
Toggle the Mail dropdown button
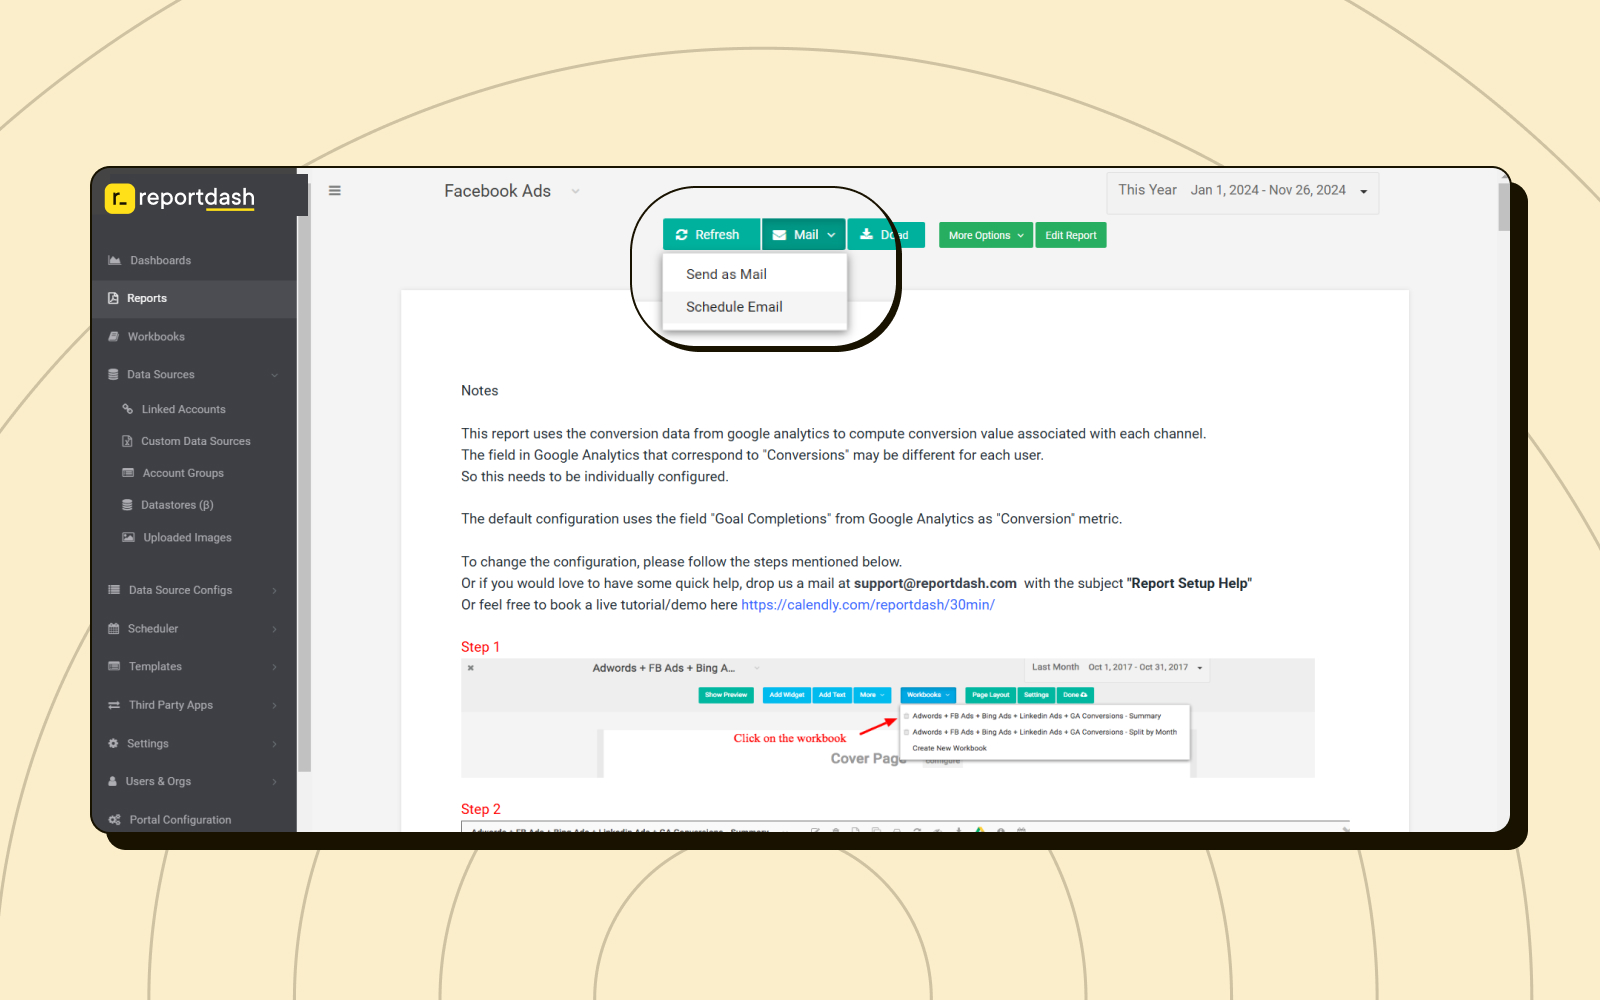(804, 235)
